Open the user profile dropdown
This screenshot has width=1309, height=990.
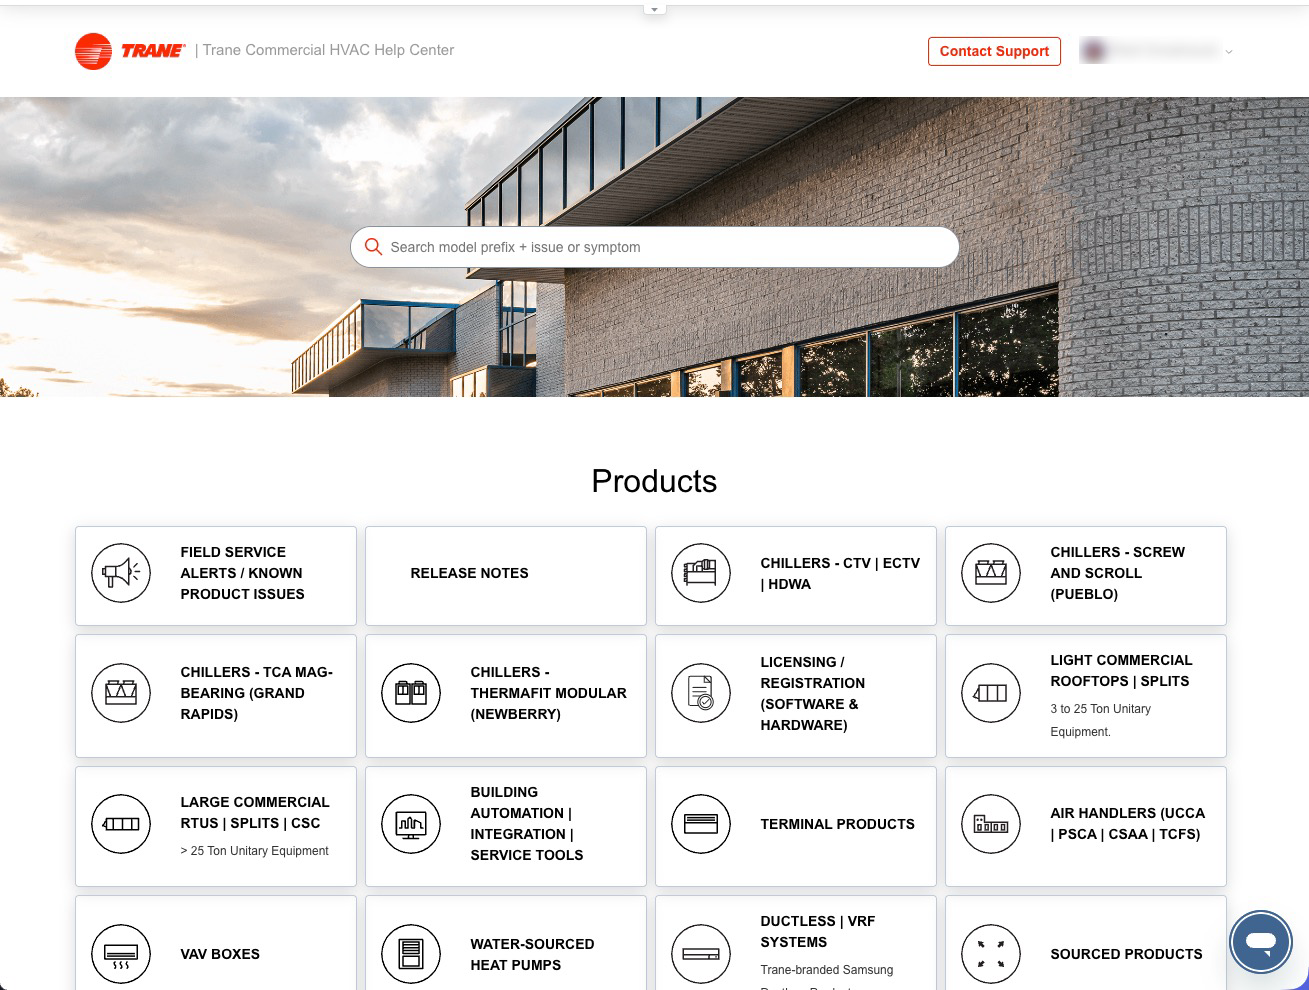click(1156, 51)
